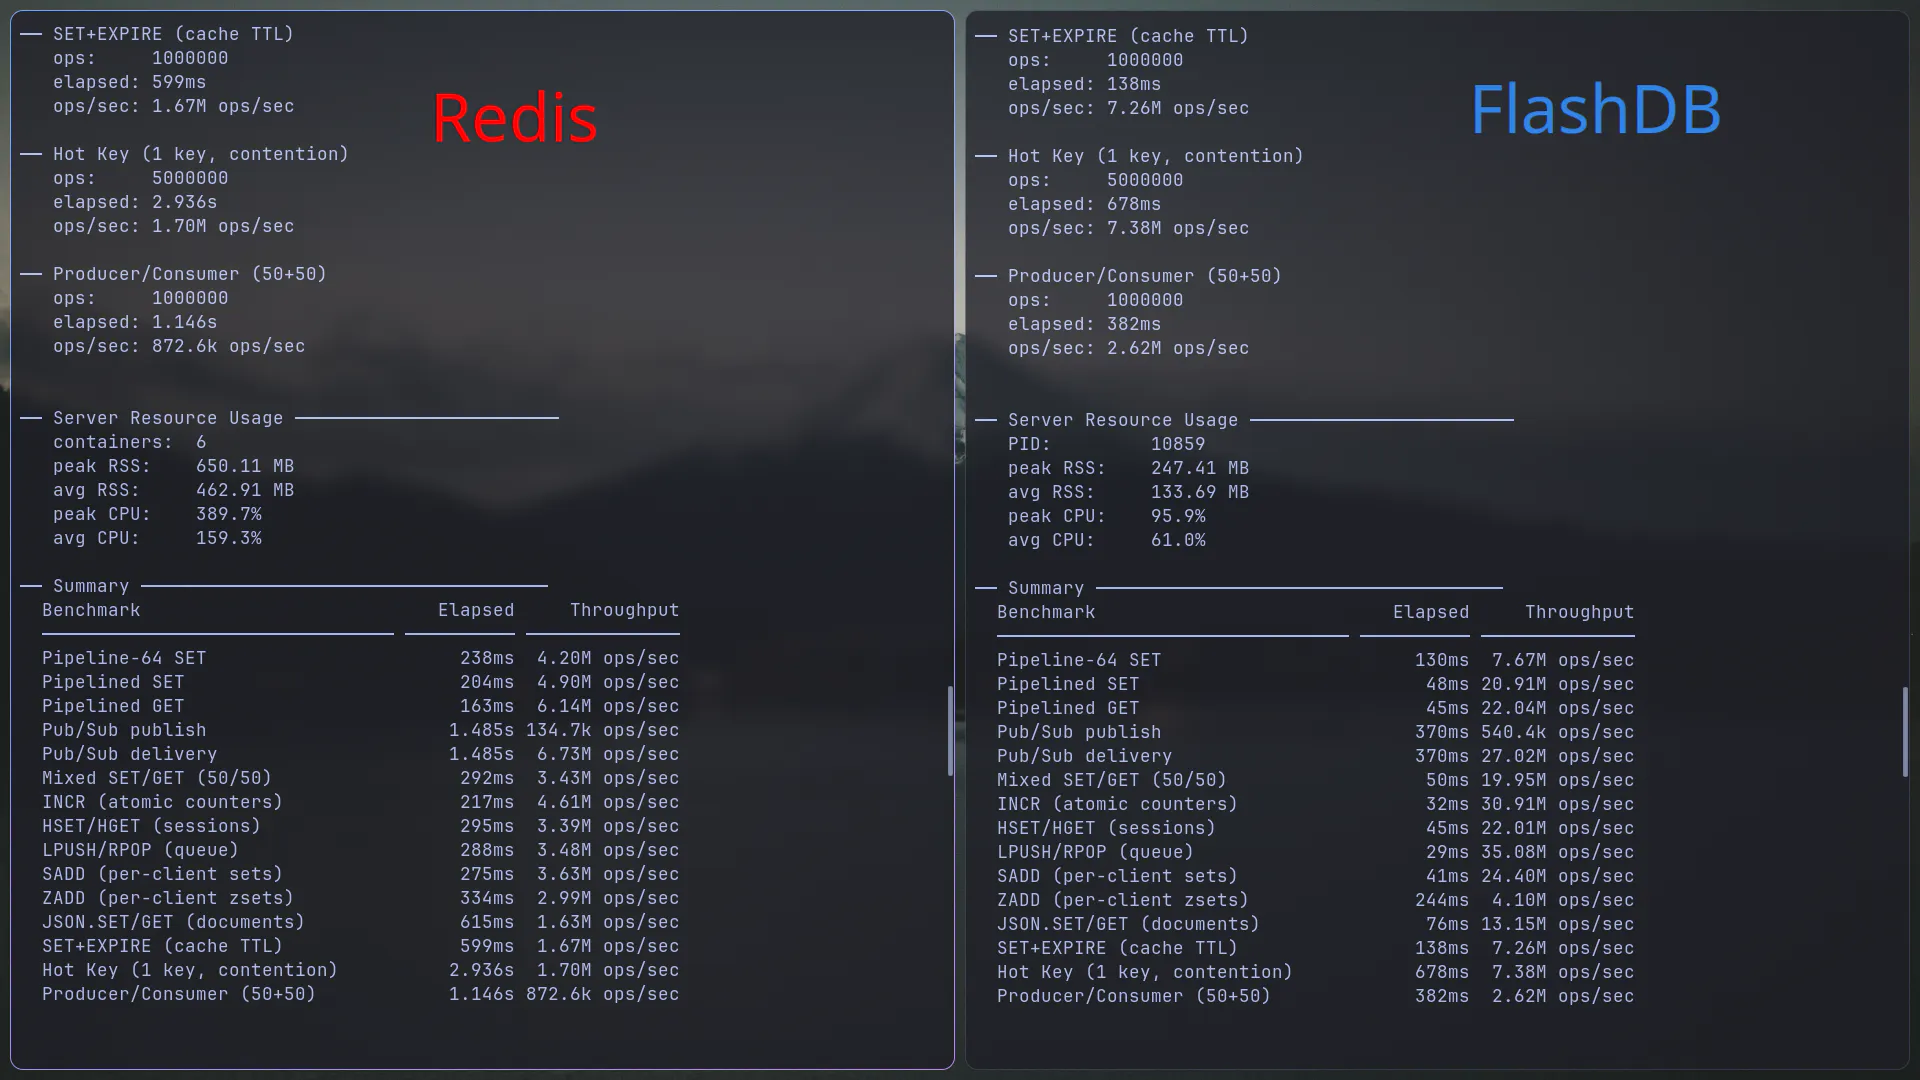The height and width of the screenshot is (1080, 1920).
Task: Click the blue 'FlashDB' title label
Action: point(1596,109)
